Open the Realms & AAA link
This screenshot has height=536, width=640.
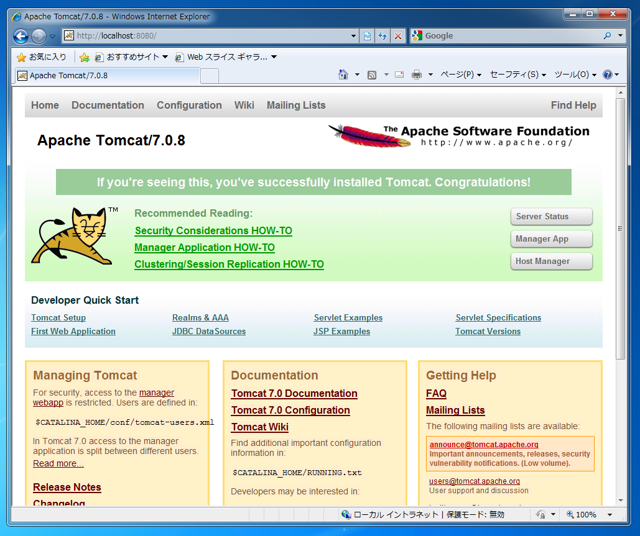point(200,318)
